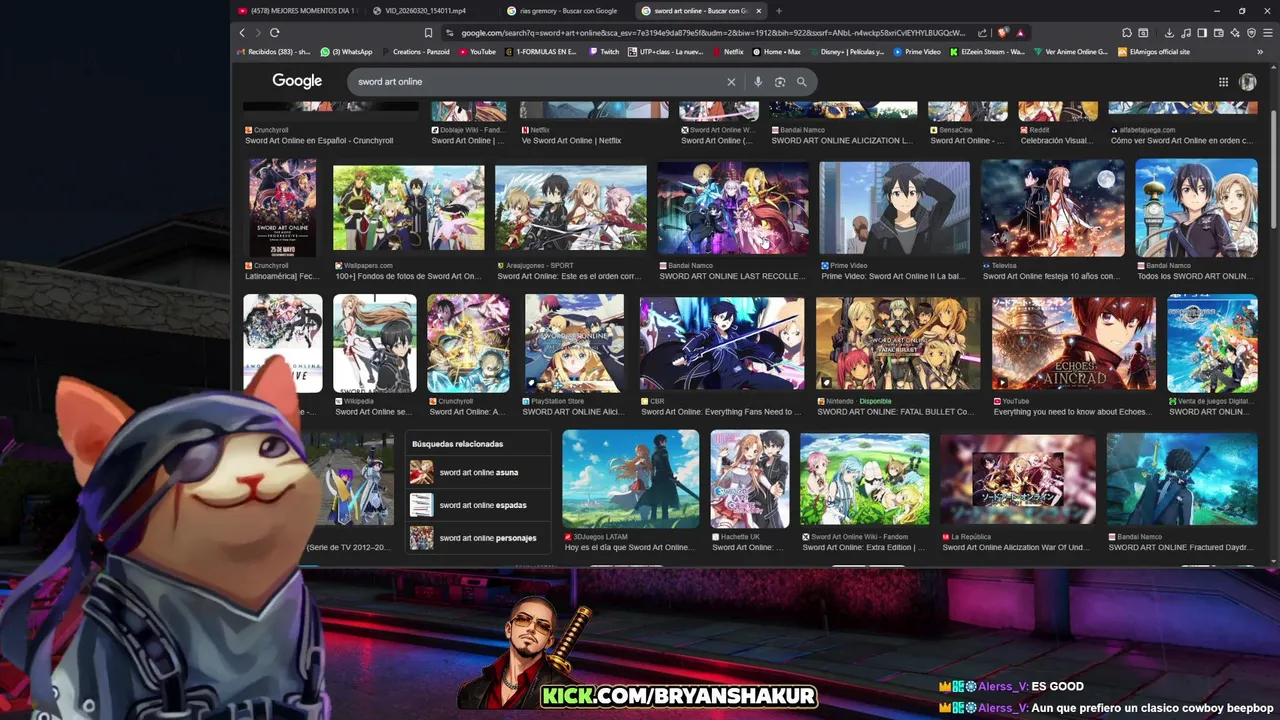
Task: Open the 1-FORMULAS EN E... bookmark
Action: tap(541, 52)
